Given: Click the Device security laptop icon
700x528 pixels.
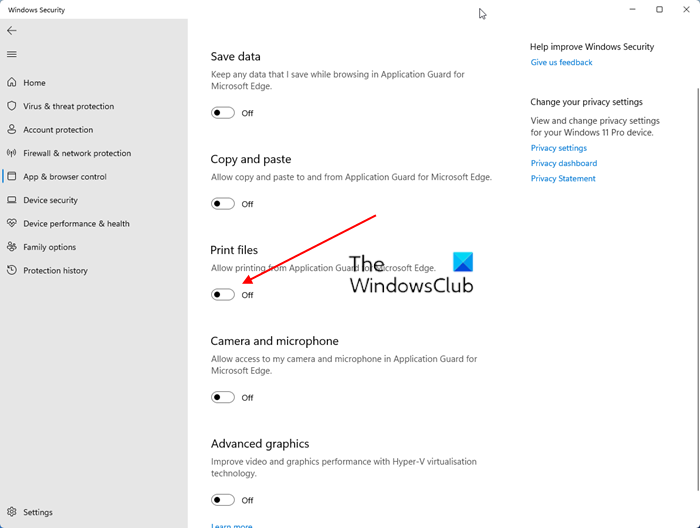Looking at the screenshot, I should (x=12, y=200).
